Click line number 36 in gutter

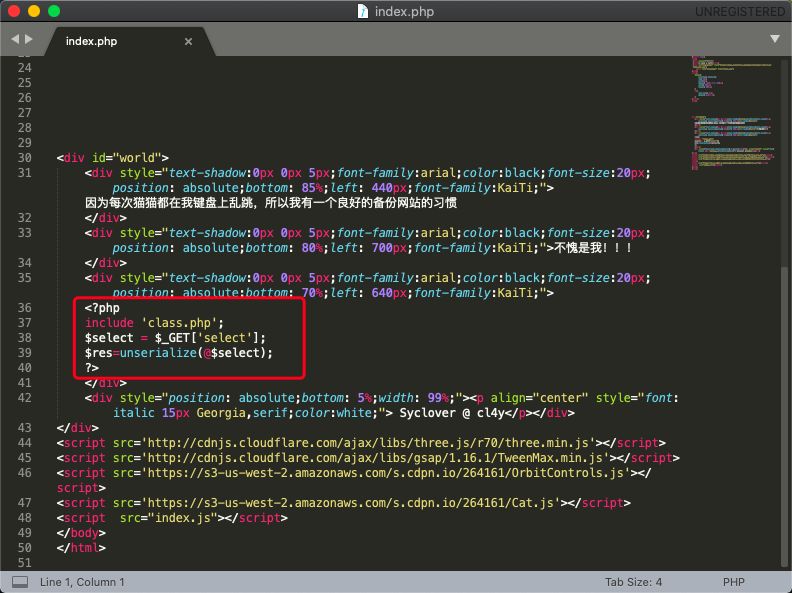pyautogui.click(x=25, y=308)
